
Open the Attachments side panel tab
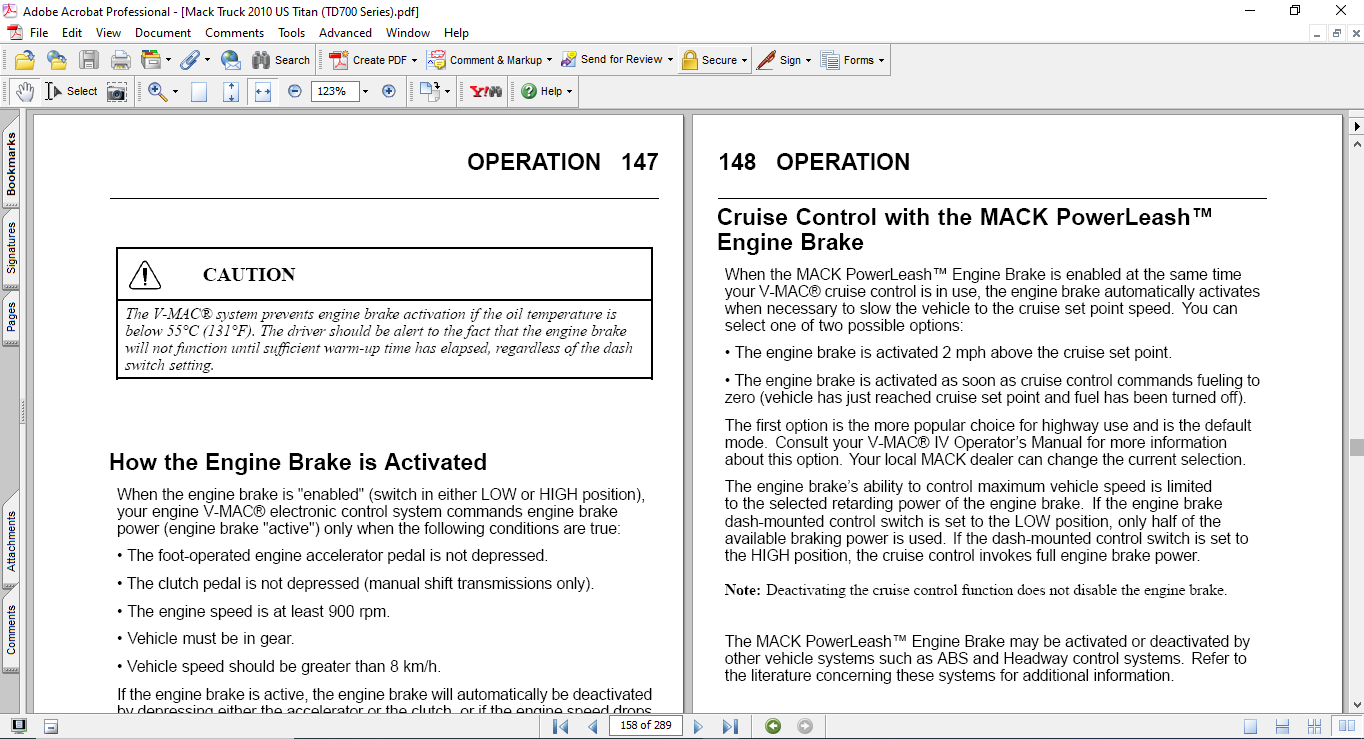(11, 543)
